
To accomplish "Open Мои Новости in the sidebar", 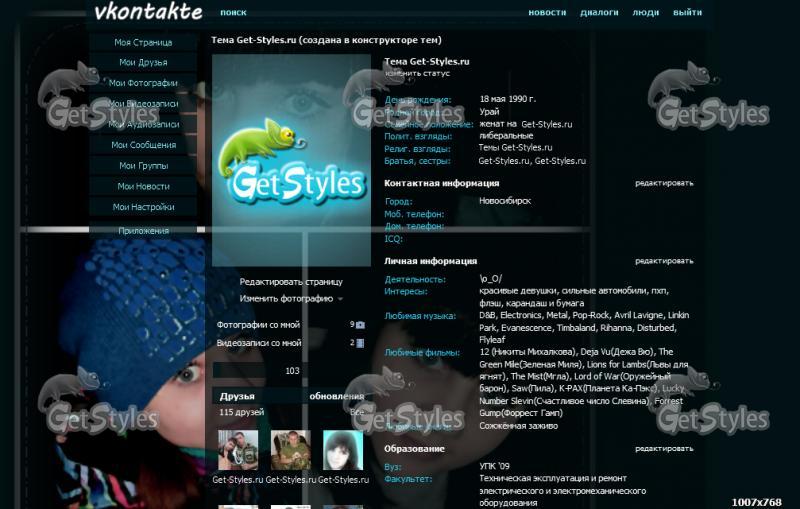I will (x=143, y=186).
